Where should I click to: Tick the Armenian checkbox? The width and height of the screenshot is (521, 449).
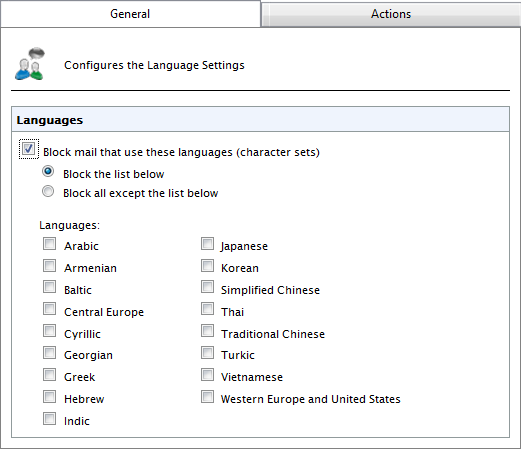click(x=49, y=266)
